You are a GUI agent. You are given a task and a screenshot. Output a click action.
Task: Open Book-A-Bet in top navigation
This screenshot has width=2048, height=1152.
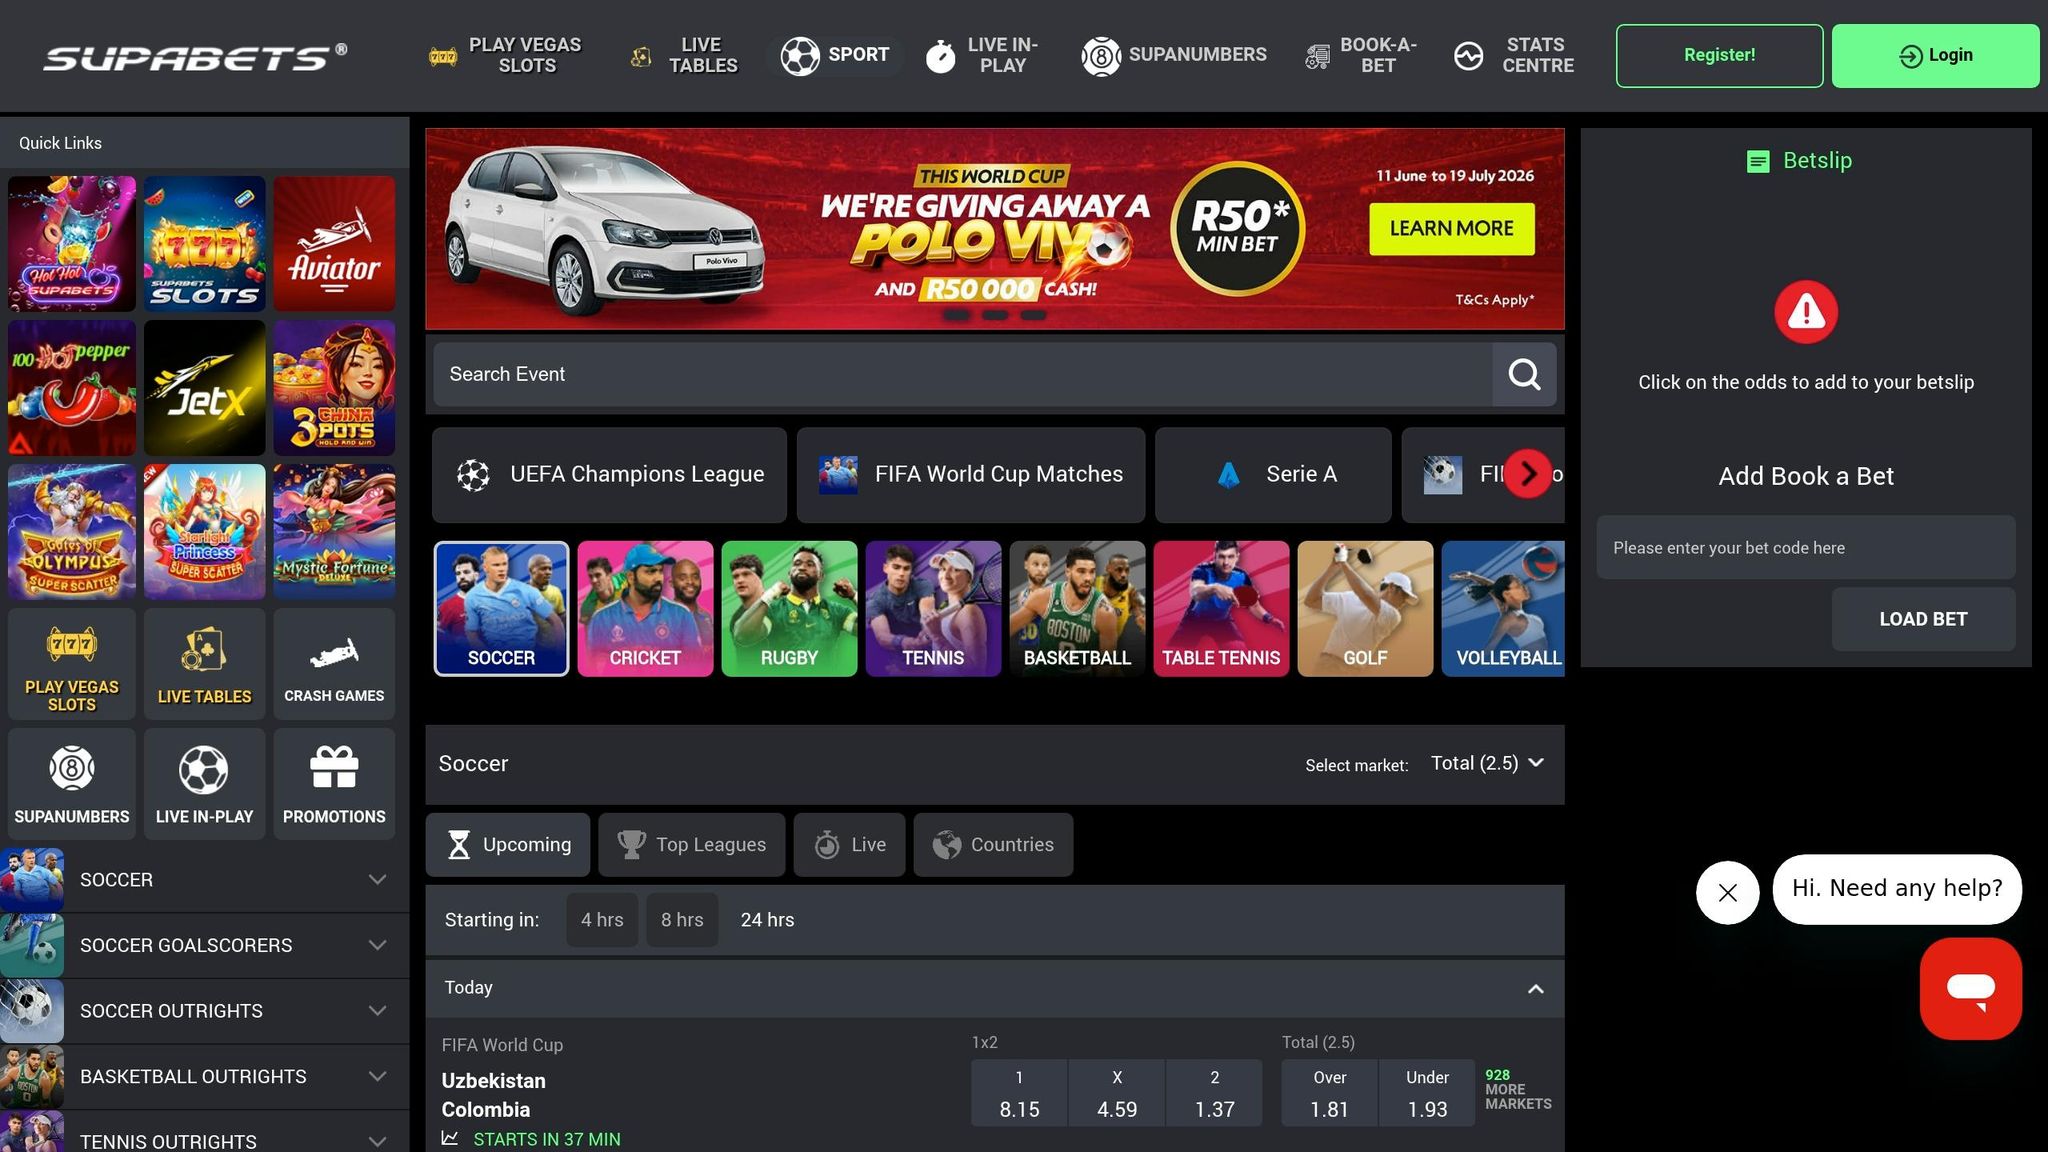click(x=1361, y=55)
